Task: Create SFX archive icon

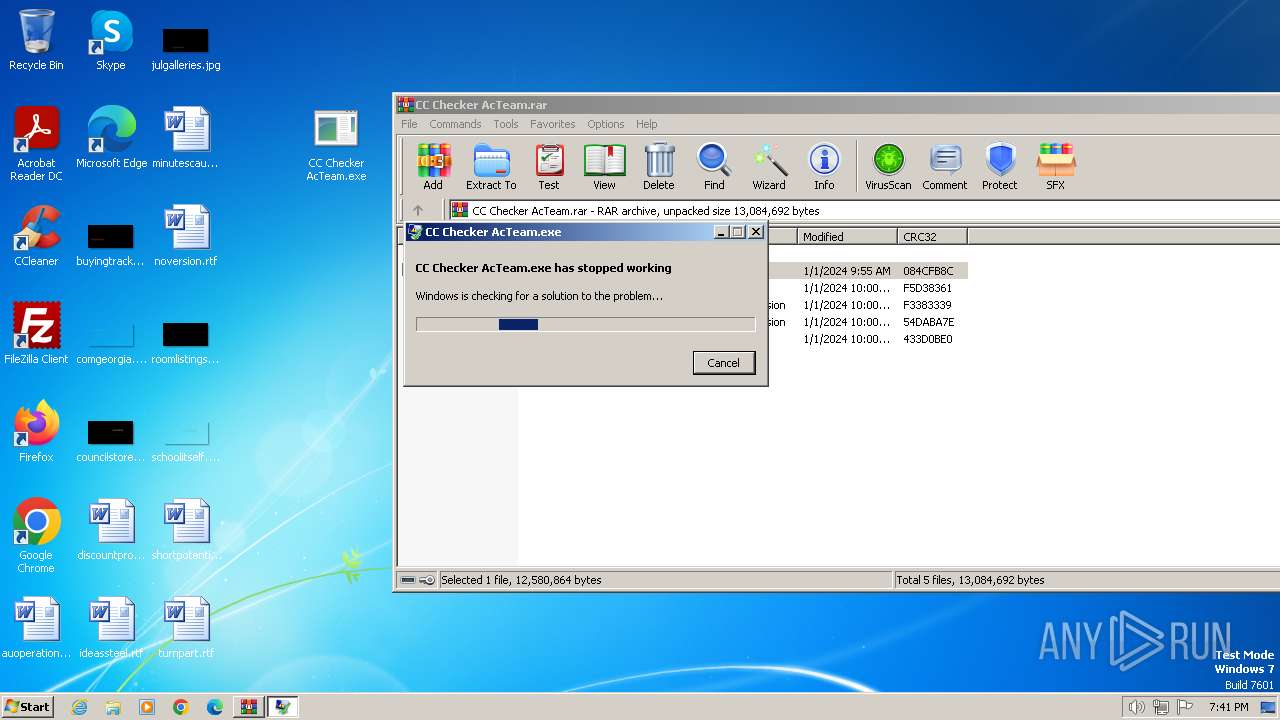Action: click(x=1055, y=166)
